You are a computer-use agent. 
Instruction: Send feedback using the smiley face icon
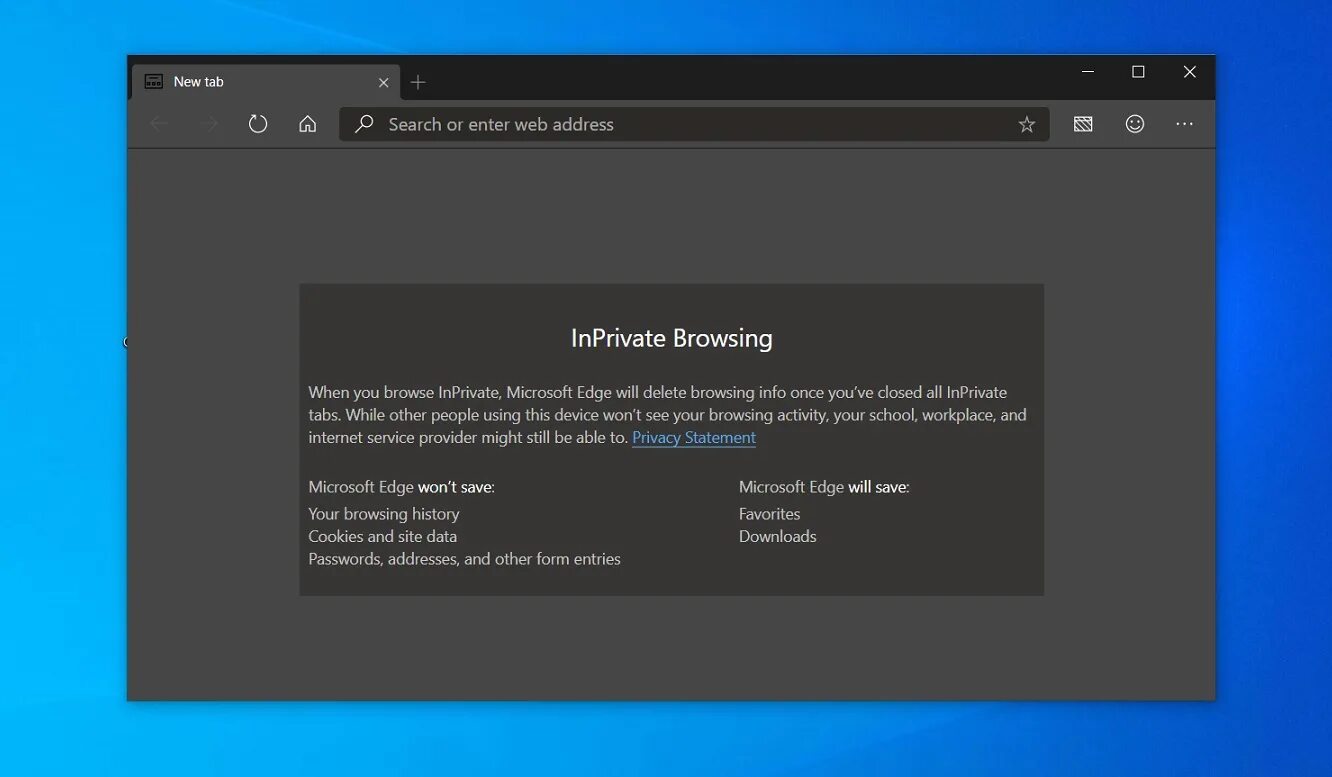[x=1135, y=124]
